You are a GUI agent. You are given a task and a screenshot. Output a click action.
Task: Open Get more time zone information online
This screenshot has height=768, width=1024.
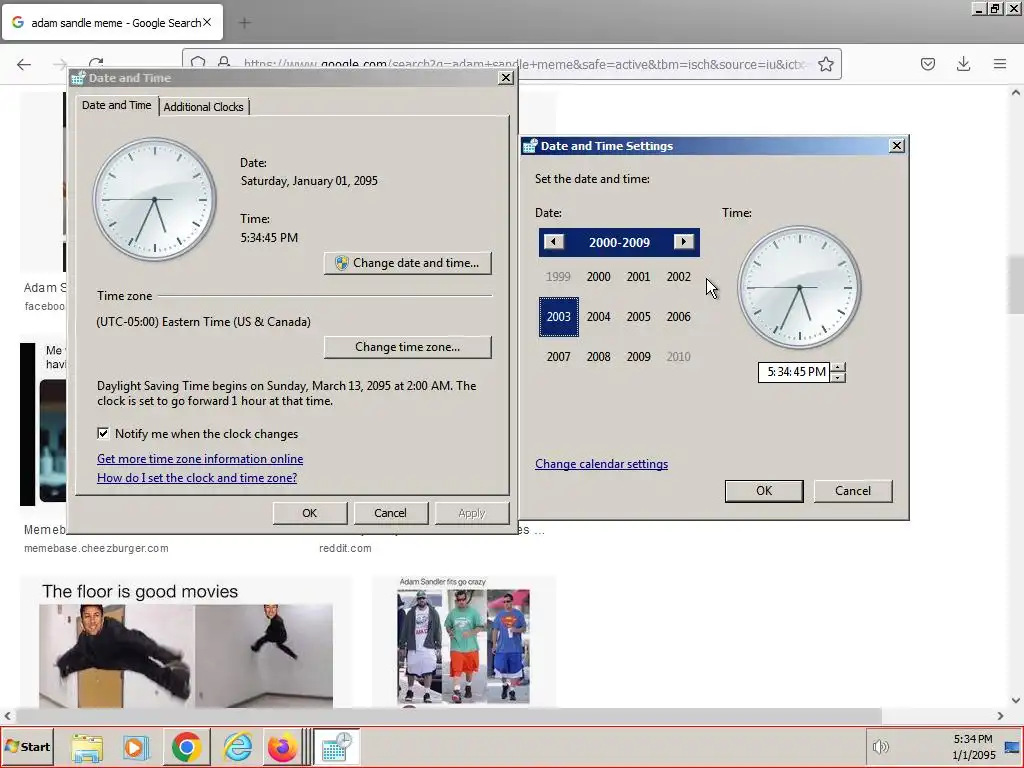(x=200, y=458)
